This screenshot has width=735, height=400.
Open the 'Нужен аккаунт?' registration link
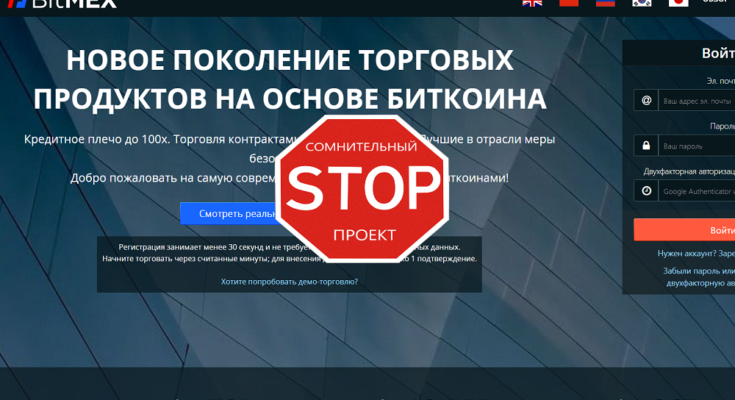pos(696,253)
